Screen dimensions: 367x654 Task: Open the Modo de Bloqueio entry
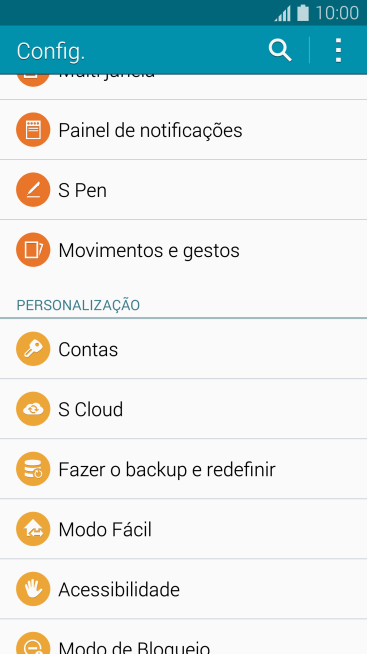(184, 637)
